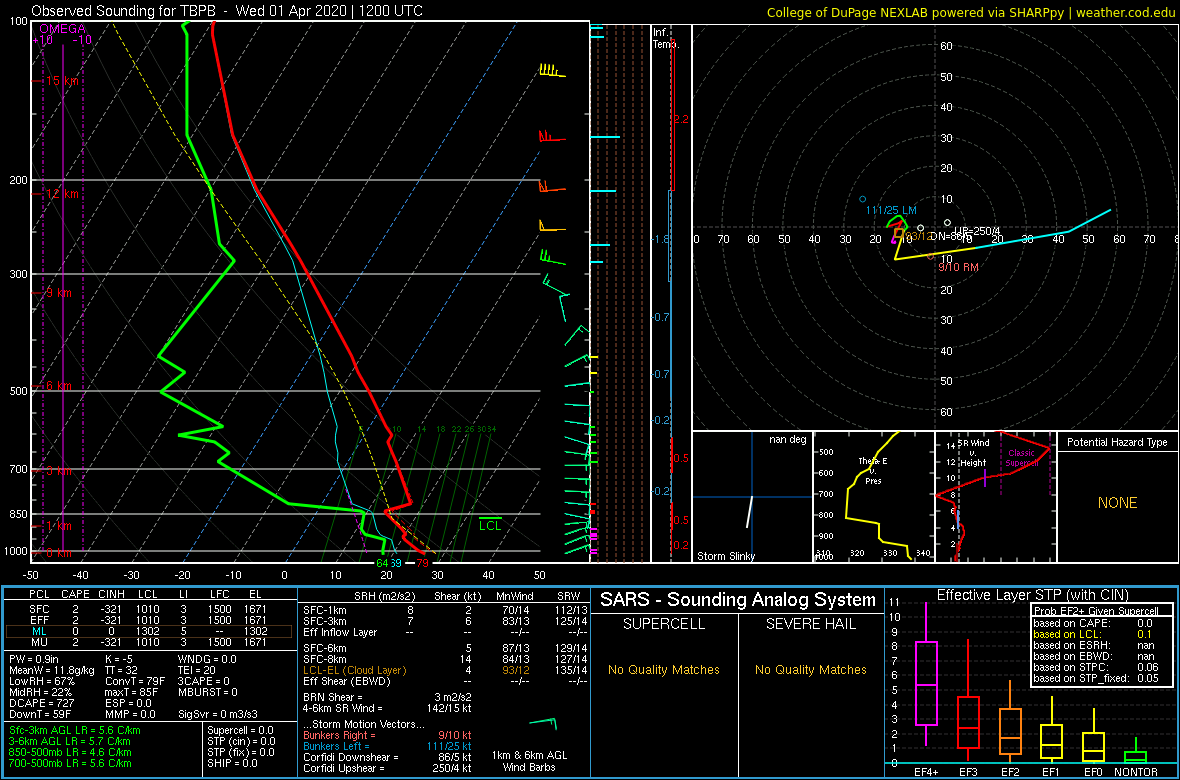The width and height of the screenshot is (1180, 780).
Task: Click the magenta OMEGA label
Action: [x=61, y=29]
